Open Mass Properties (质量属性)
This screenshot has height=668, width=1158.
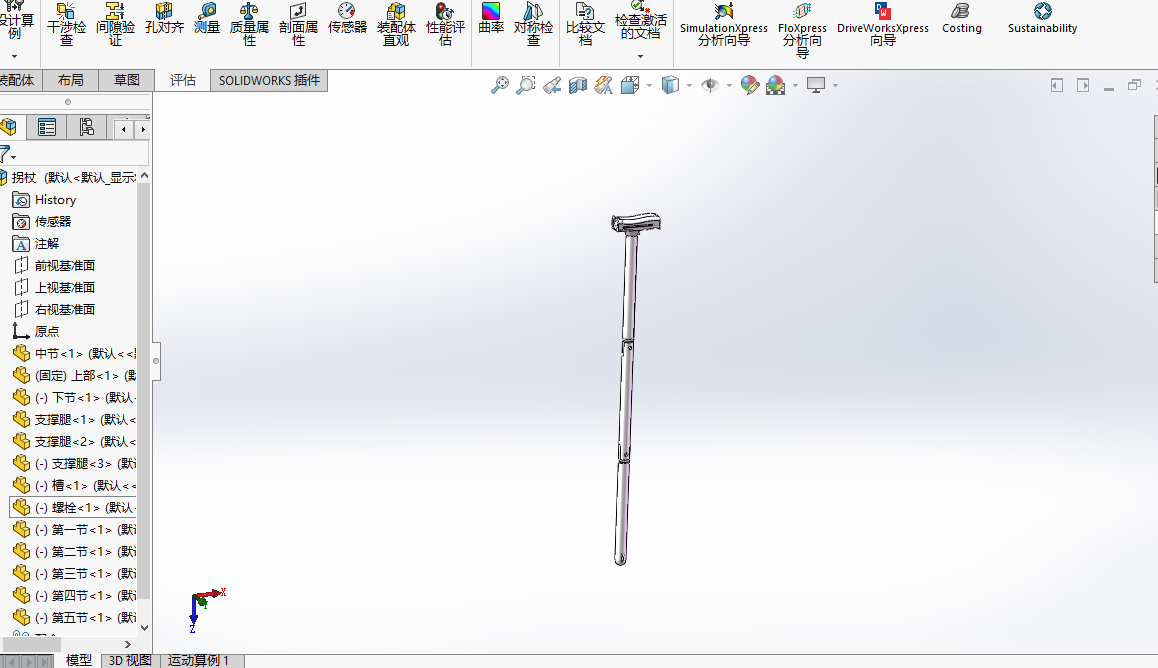coord(249,24)
